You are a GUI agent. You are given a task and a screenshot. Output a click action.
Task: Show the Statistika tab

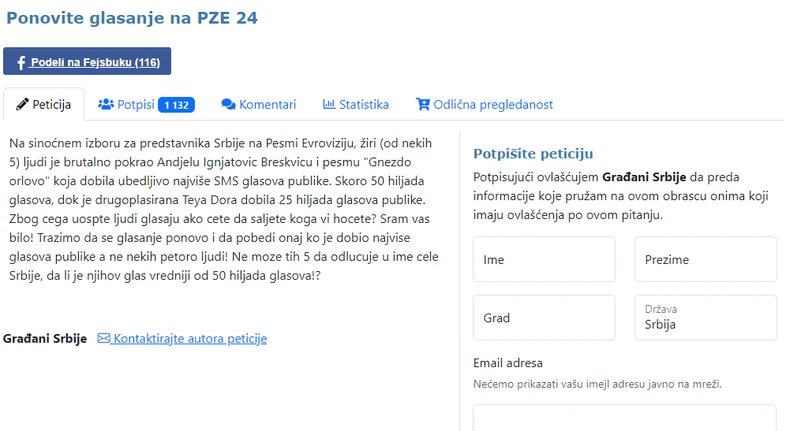coord(363,104)
